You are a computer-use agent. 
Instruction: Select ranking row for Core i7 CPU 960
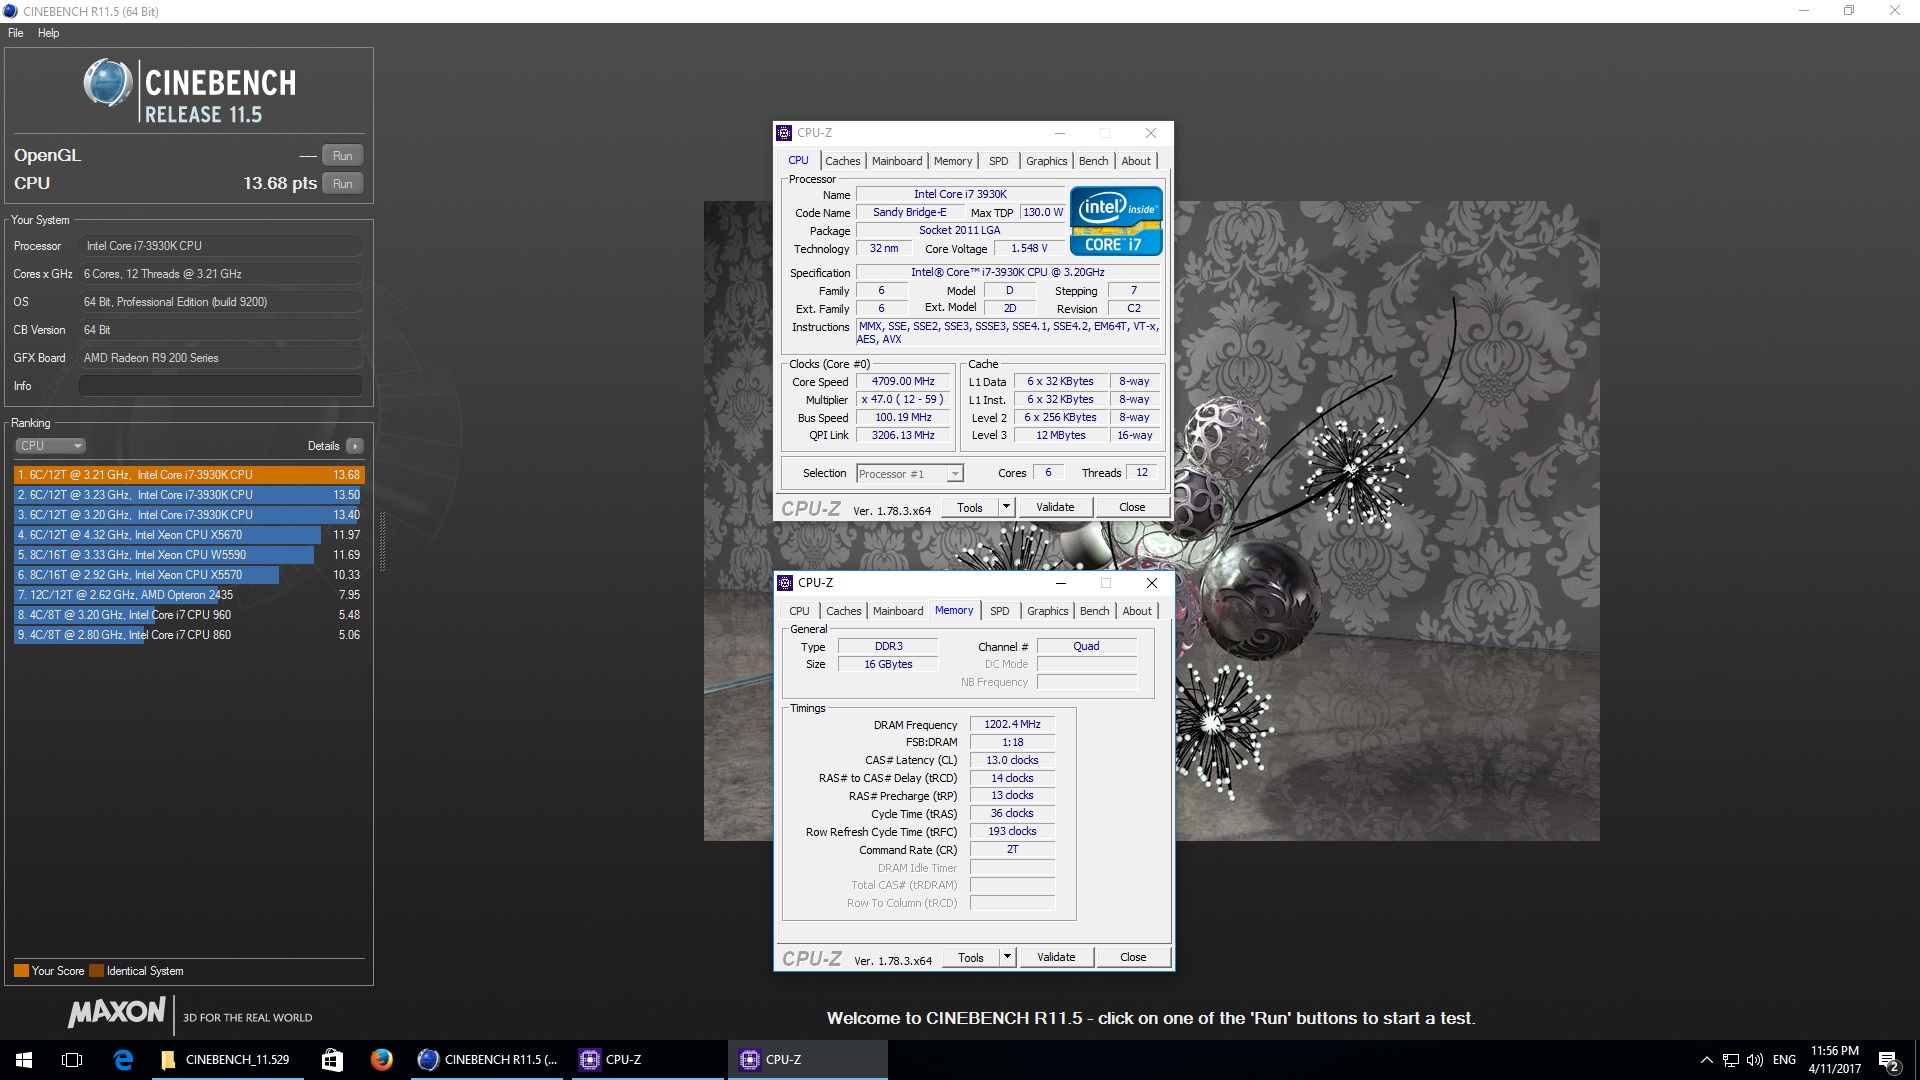pos(189,615)
